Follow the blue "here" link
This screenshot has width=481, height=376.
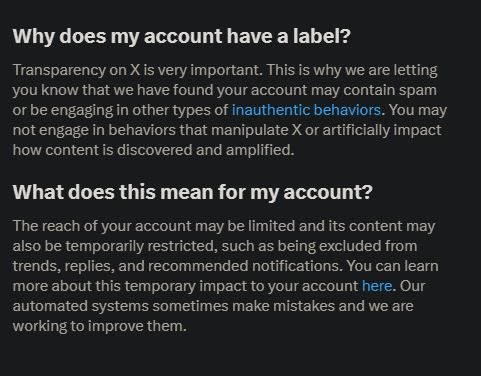[x=377, y=286]
